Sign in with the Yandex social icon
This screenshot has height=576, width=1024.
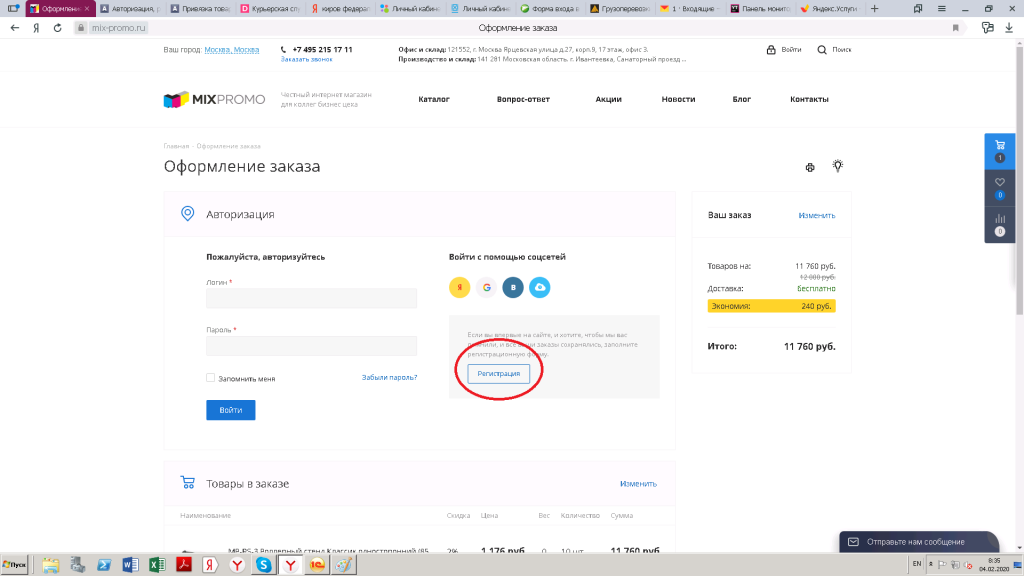(459, 288)
